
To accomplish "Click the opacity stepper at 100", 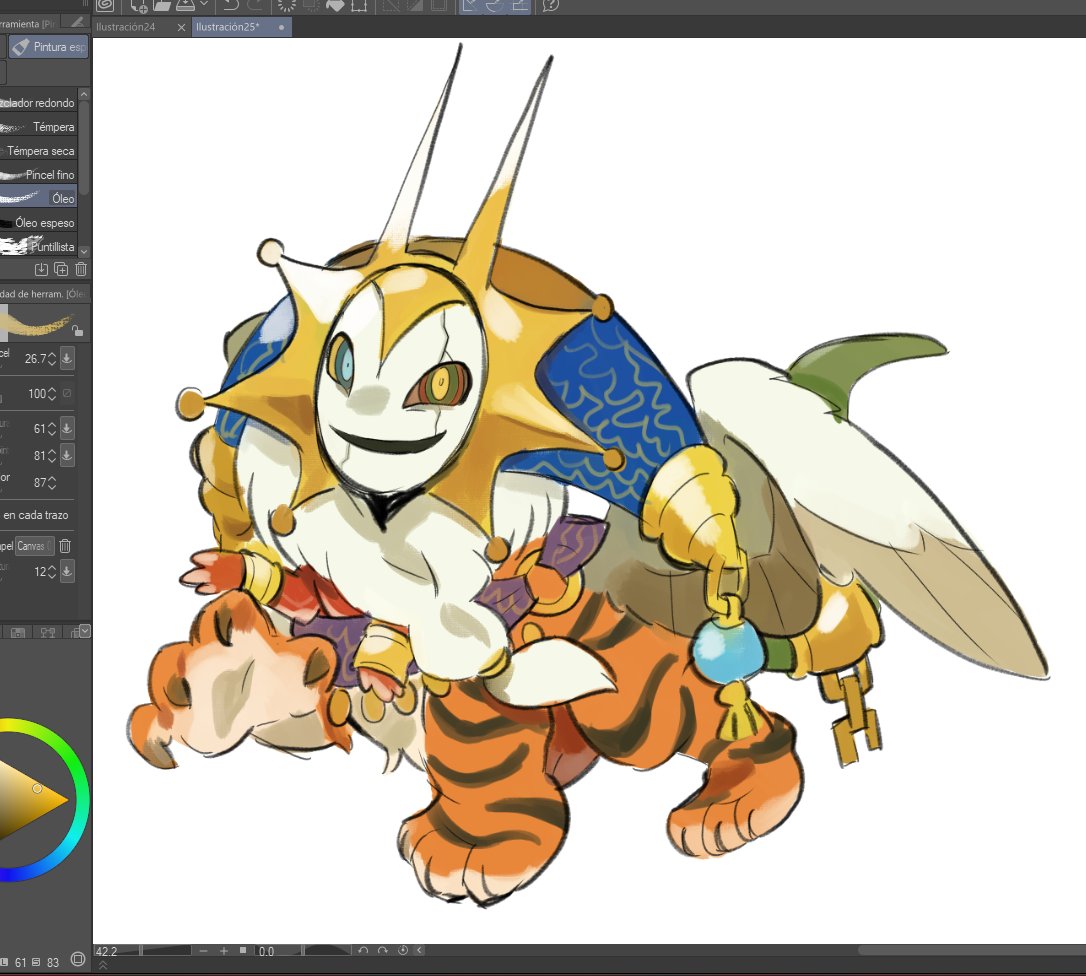I will [x=51, y=393].
